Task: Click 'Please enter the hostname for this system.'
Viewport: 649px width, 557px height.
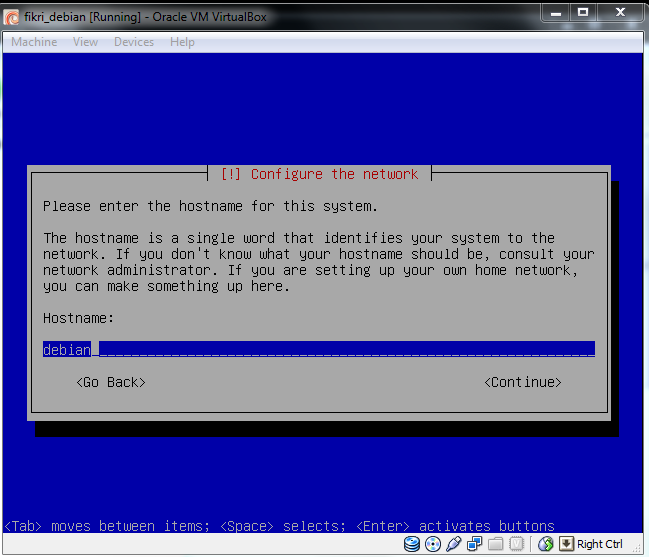Action: (210, 206)
